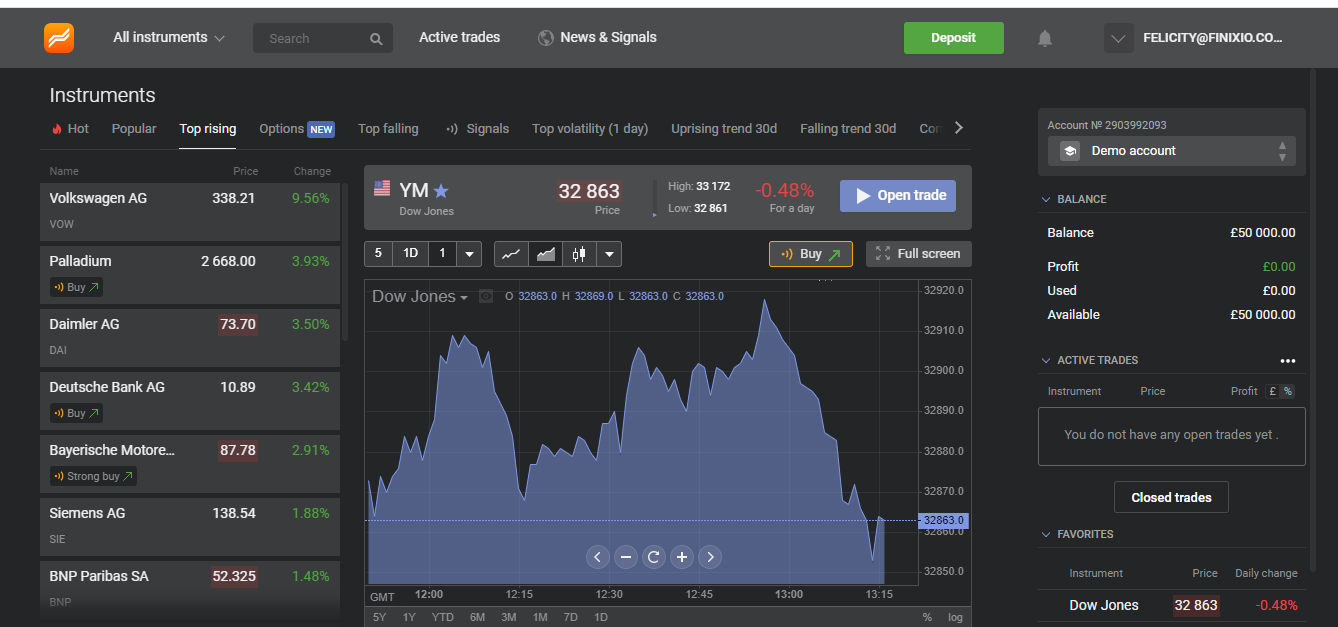
Task: Click the search magnifier icon
Action: coord(376,39)
